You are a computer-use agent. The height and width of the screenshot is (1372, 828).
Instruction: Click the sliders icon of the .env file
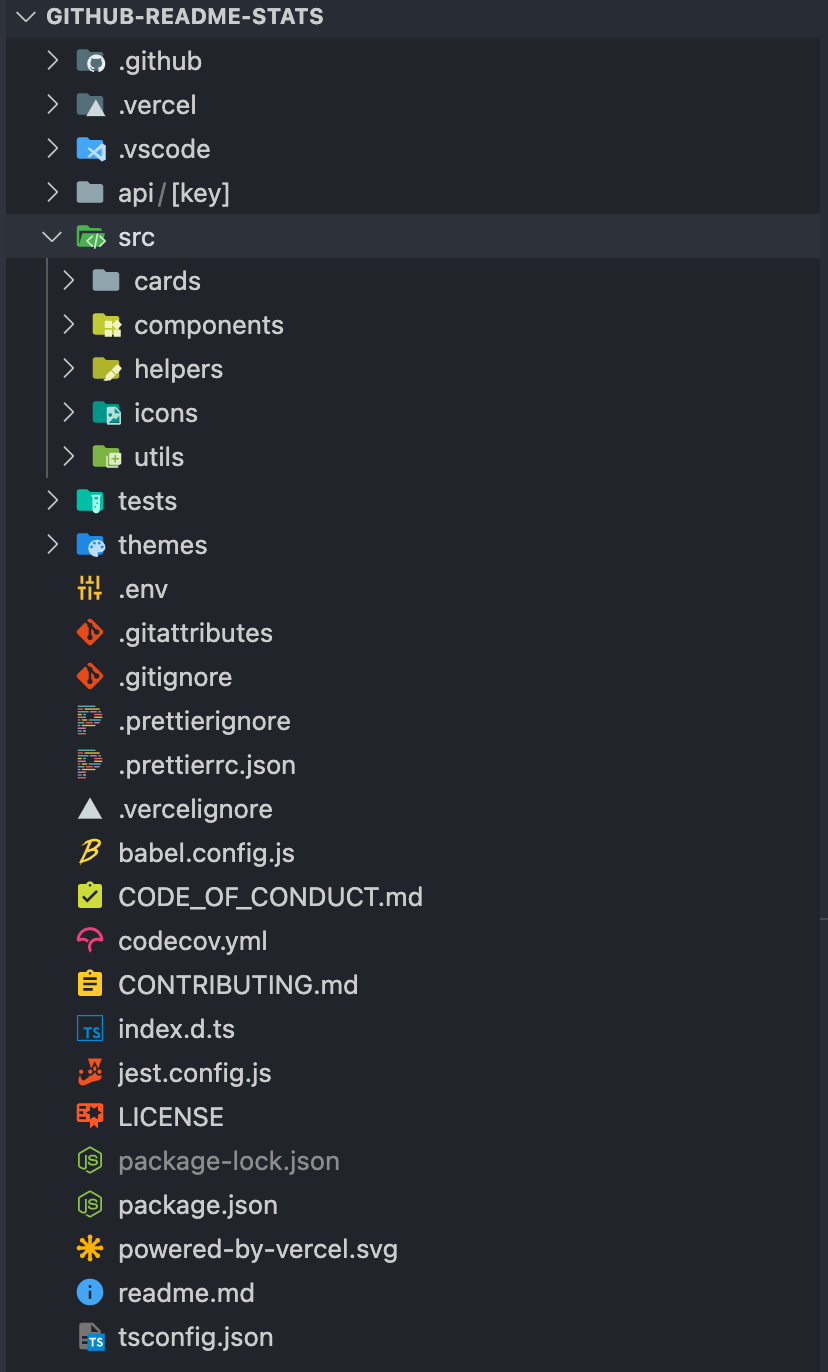pos(90,589)
